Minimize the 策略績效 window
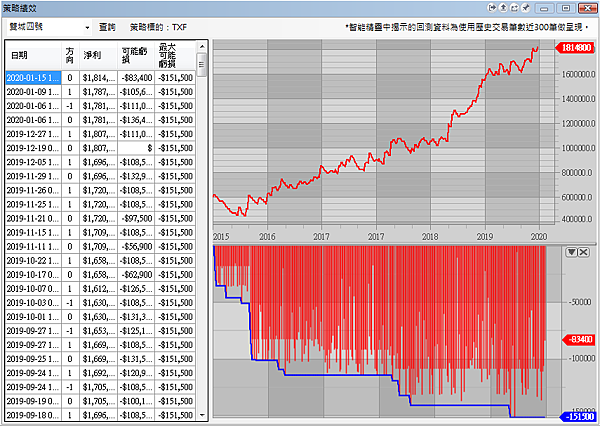The height and width of the screenshot is (426, 600). 544,8
